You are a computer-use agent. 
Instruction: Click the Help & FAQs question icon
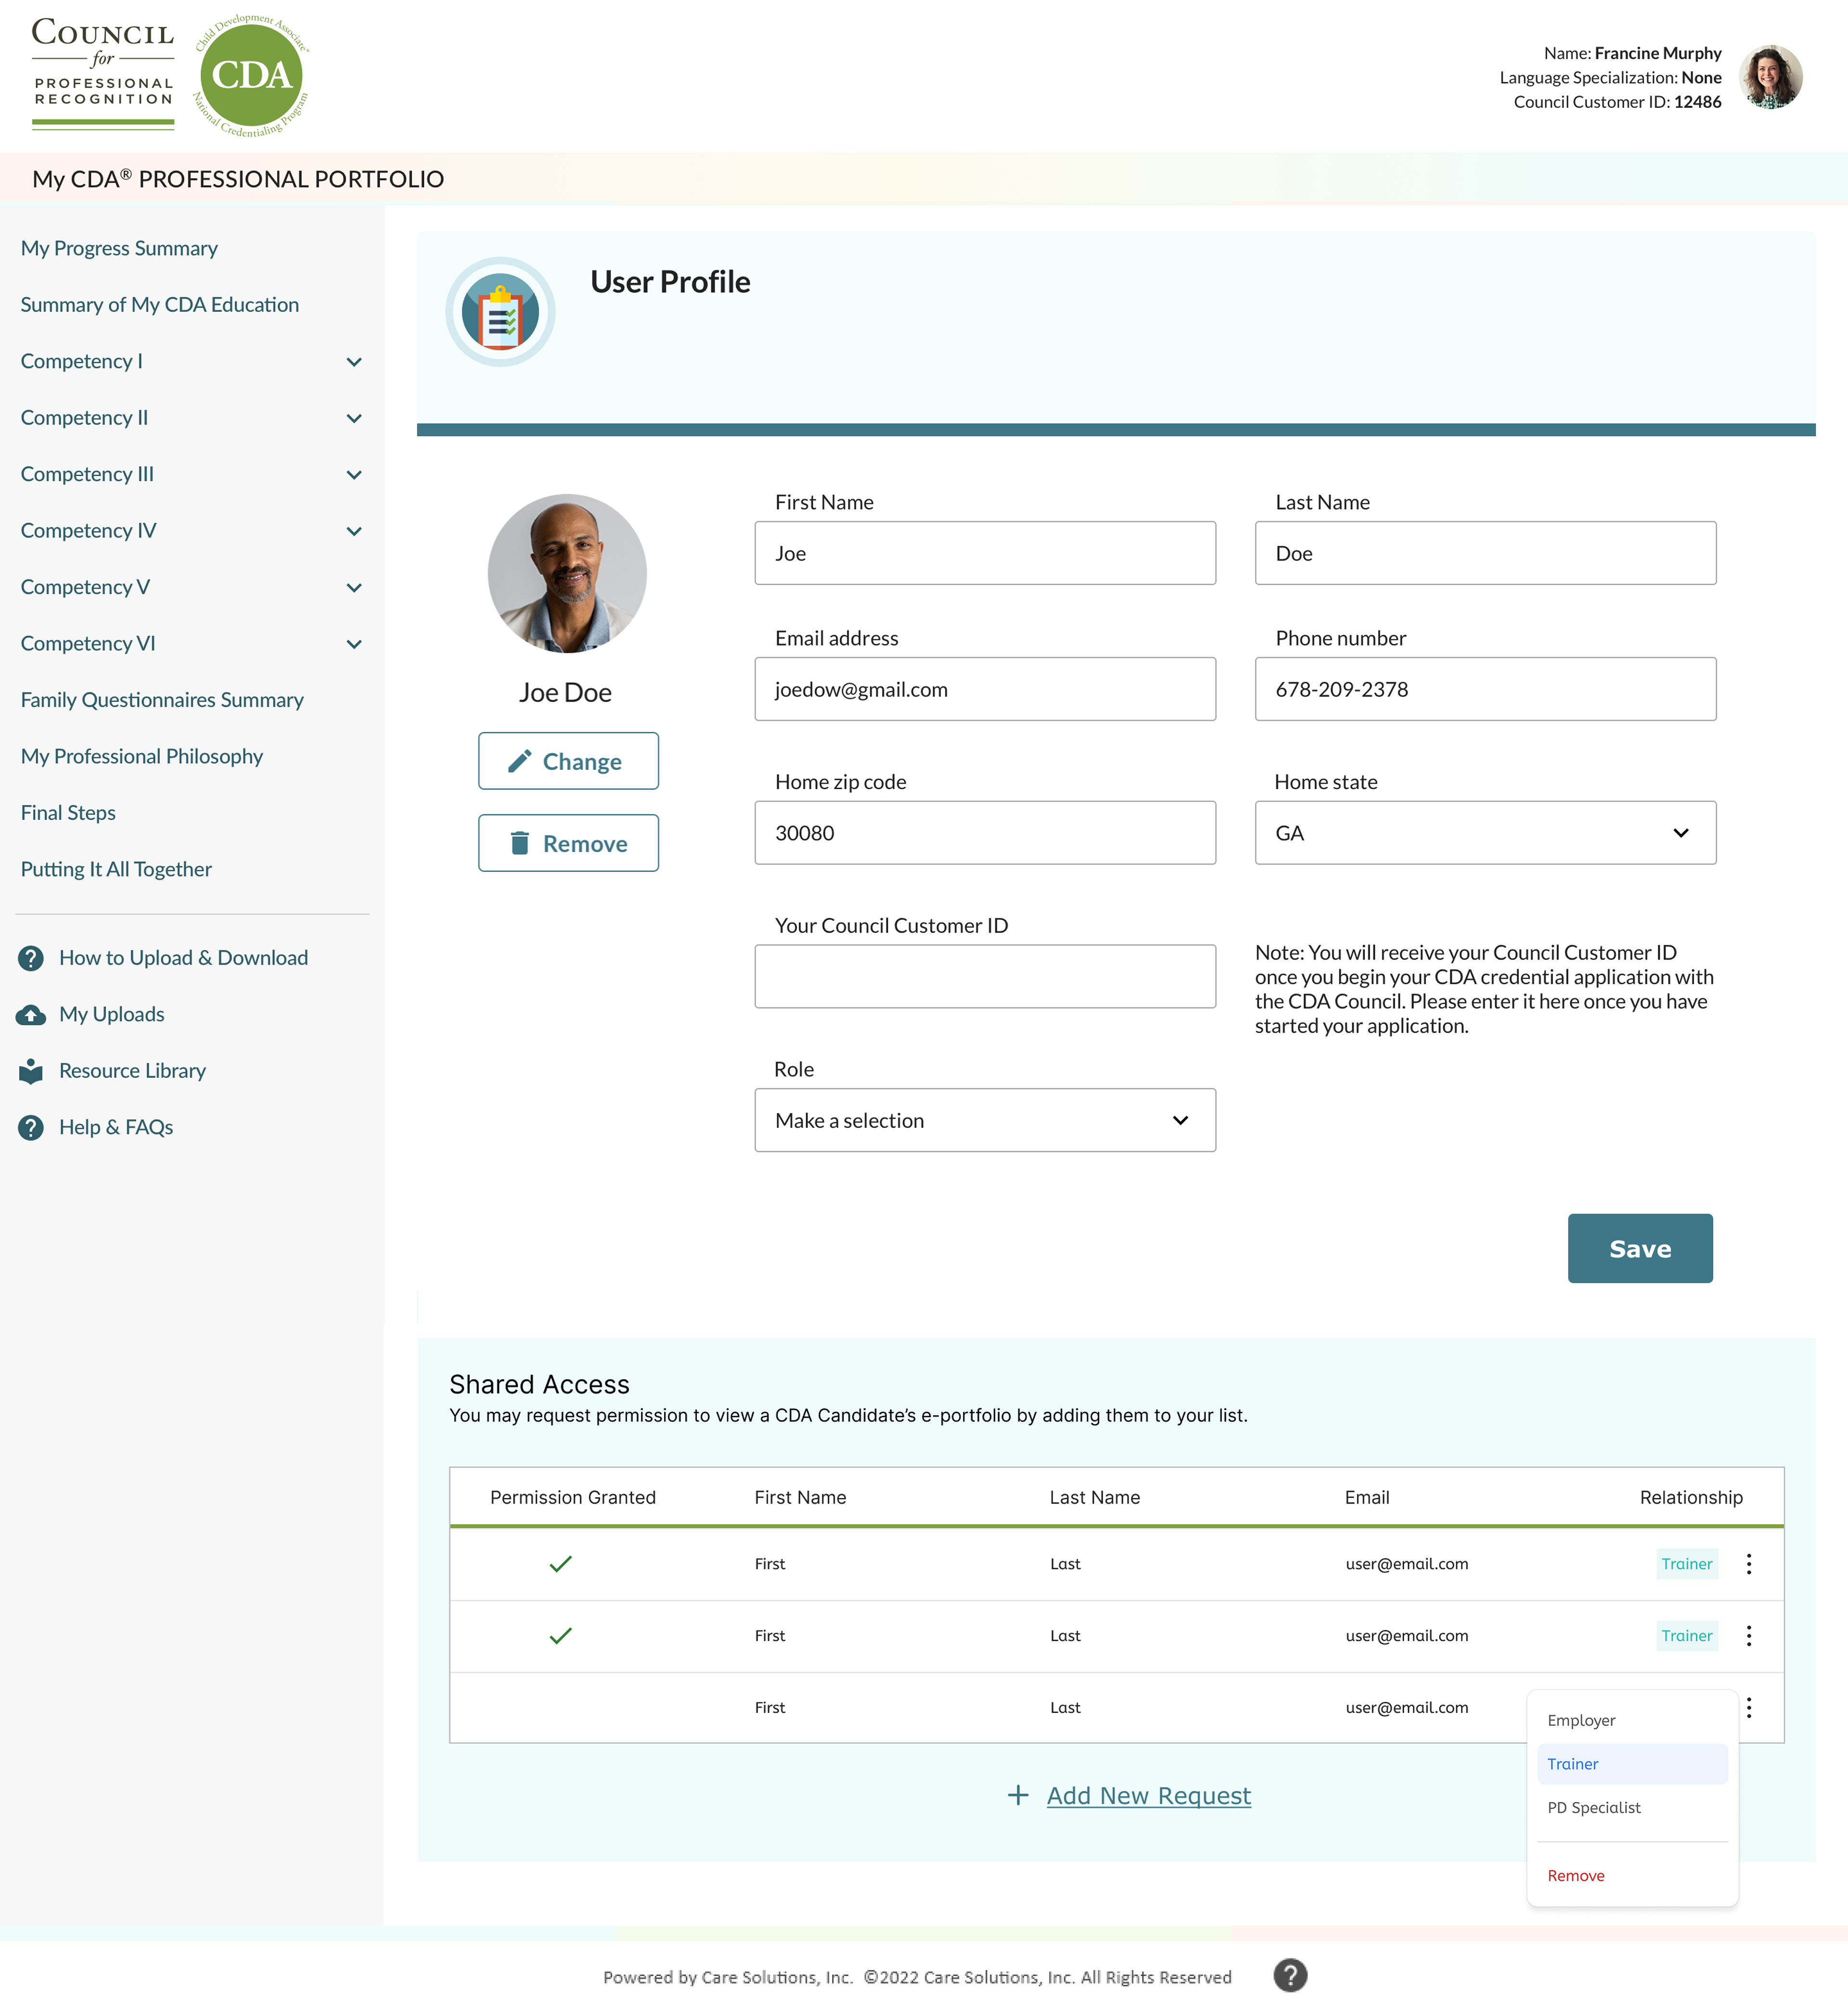31,1128
